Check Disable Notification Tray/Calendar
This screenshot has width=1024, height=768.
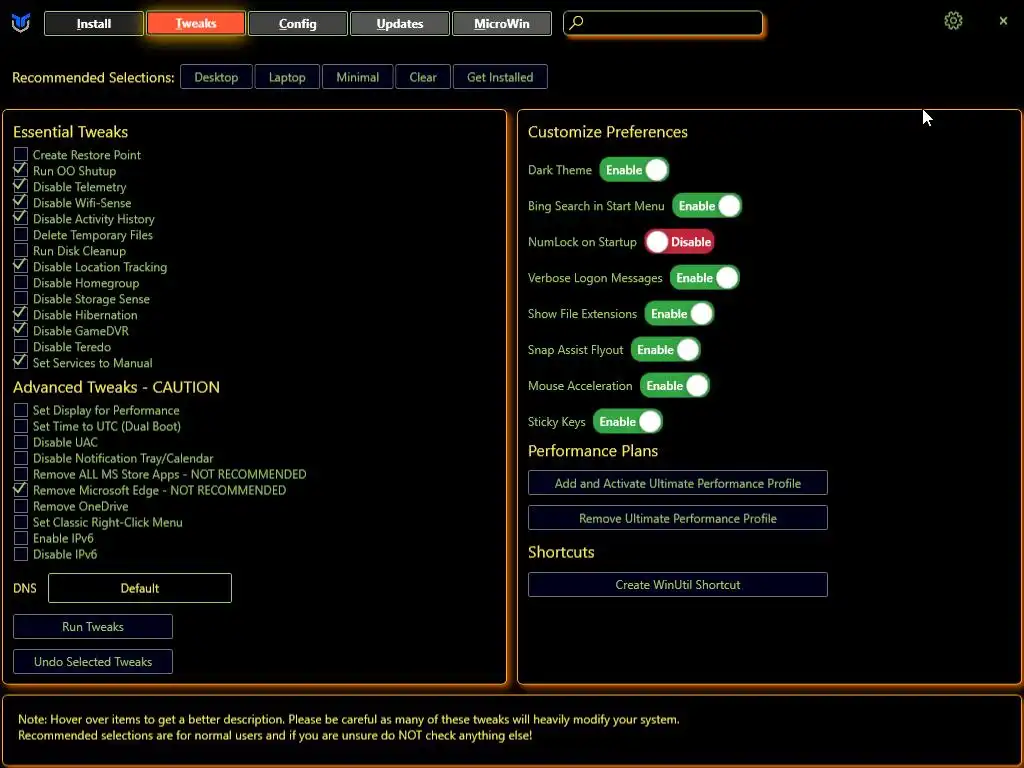point(21,458)
